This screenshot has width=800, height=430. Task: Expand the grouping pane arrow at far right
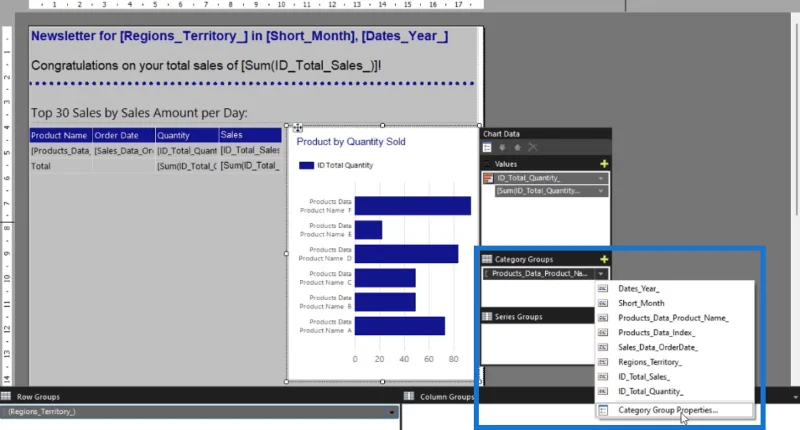795,396
